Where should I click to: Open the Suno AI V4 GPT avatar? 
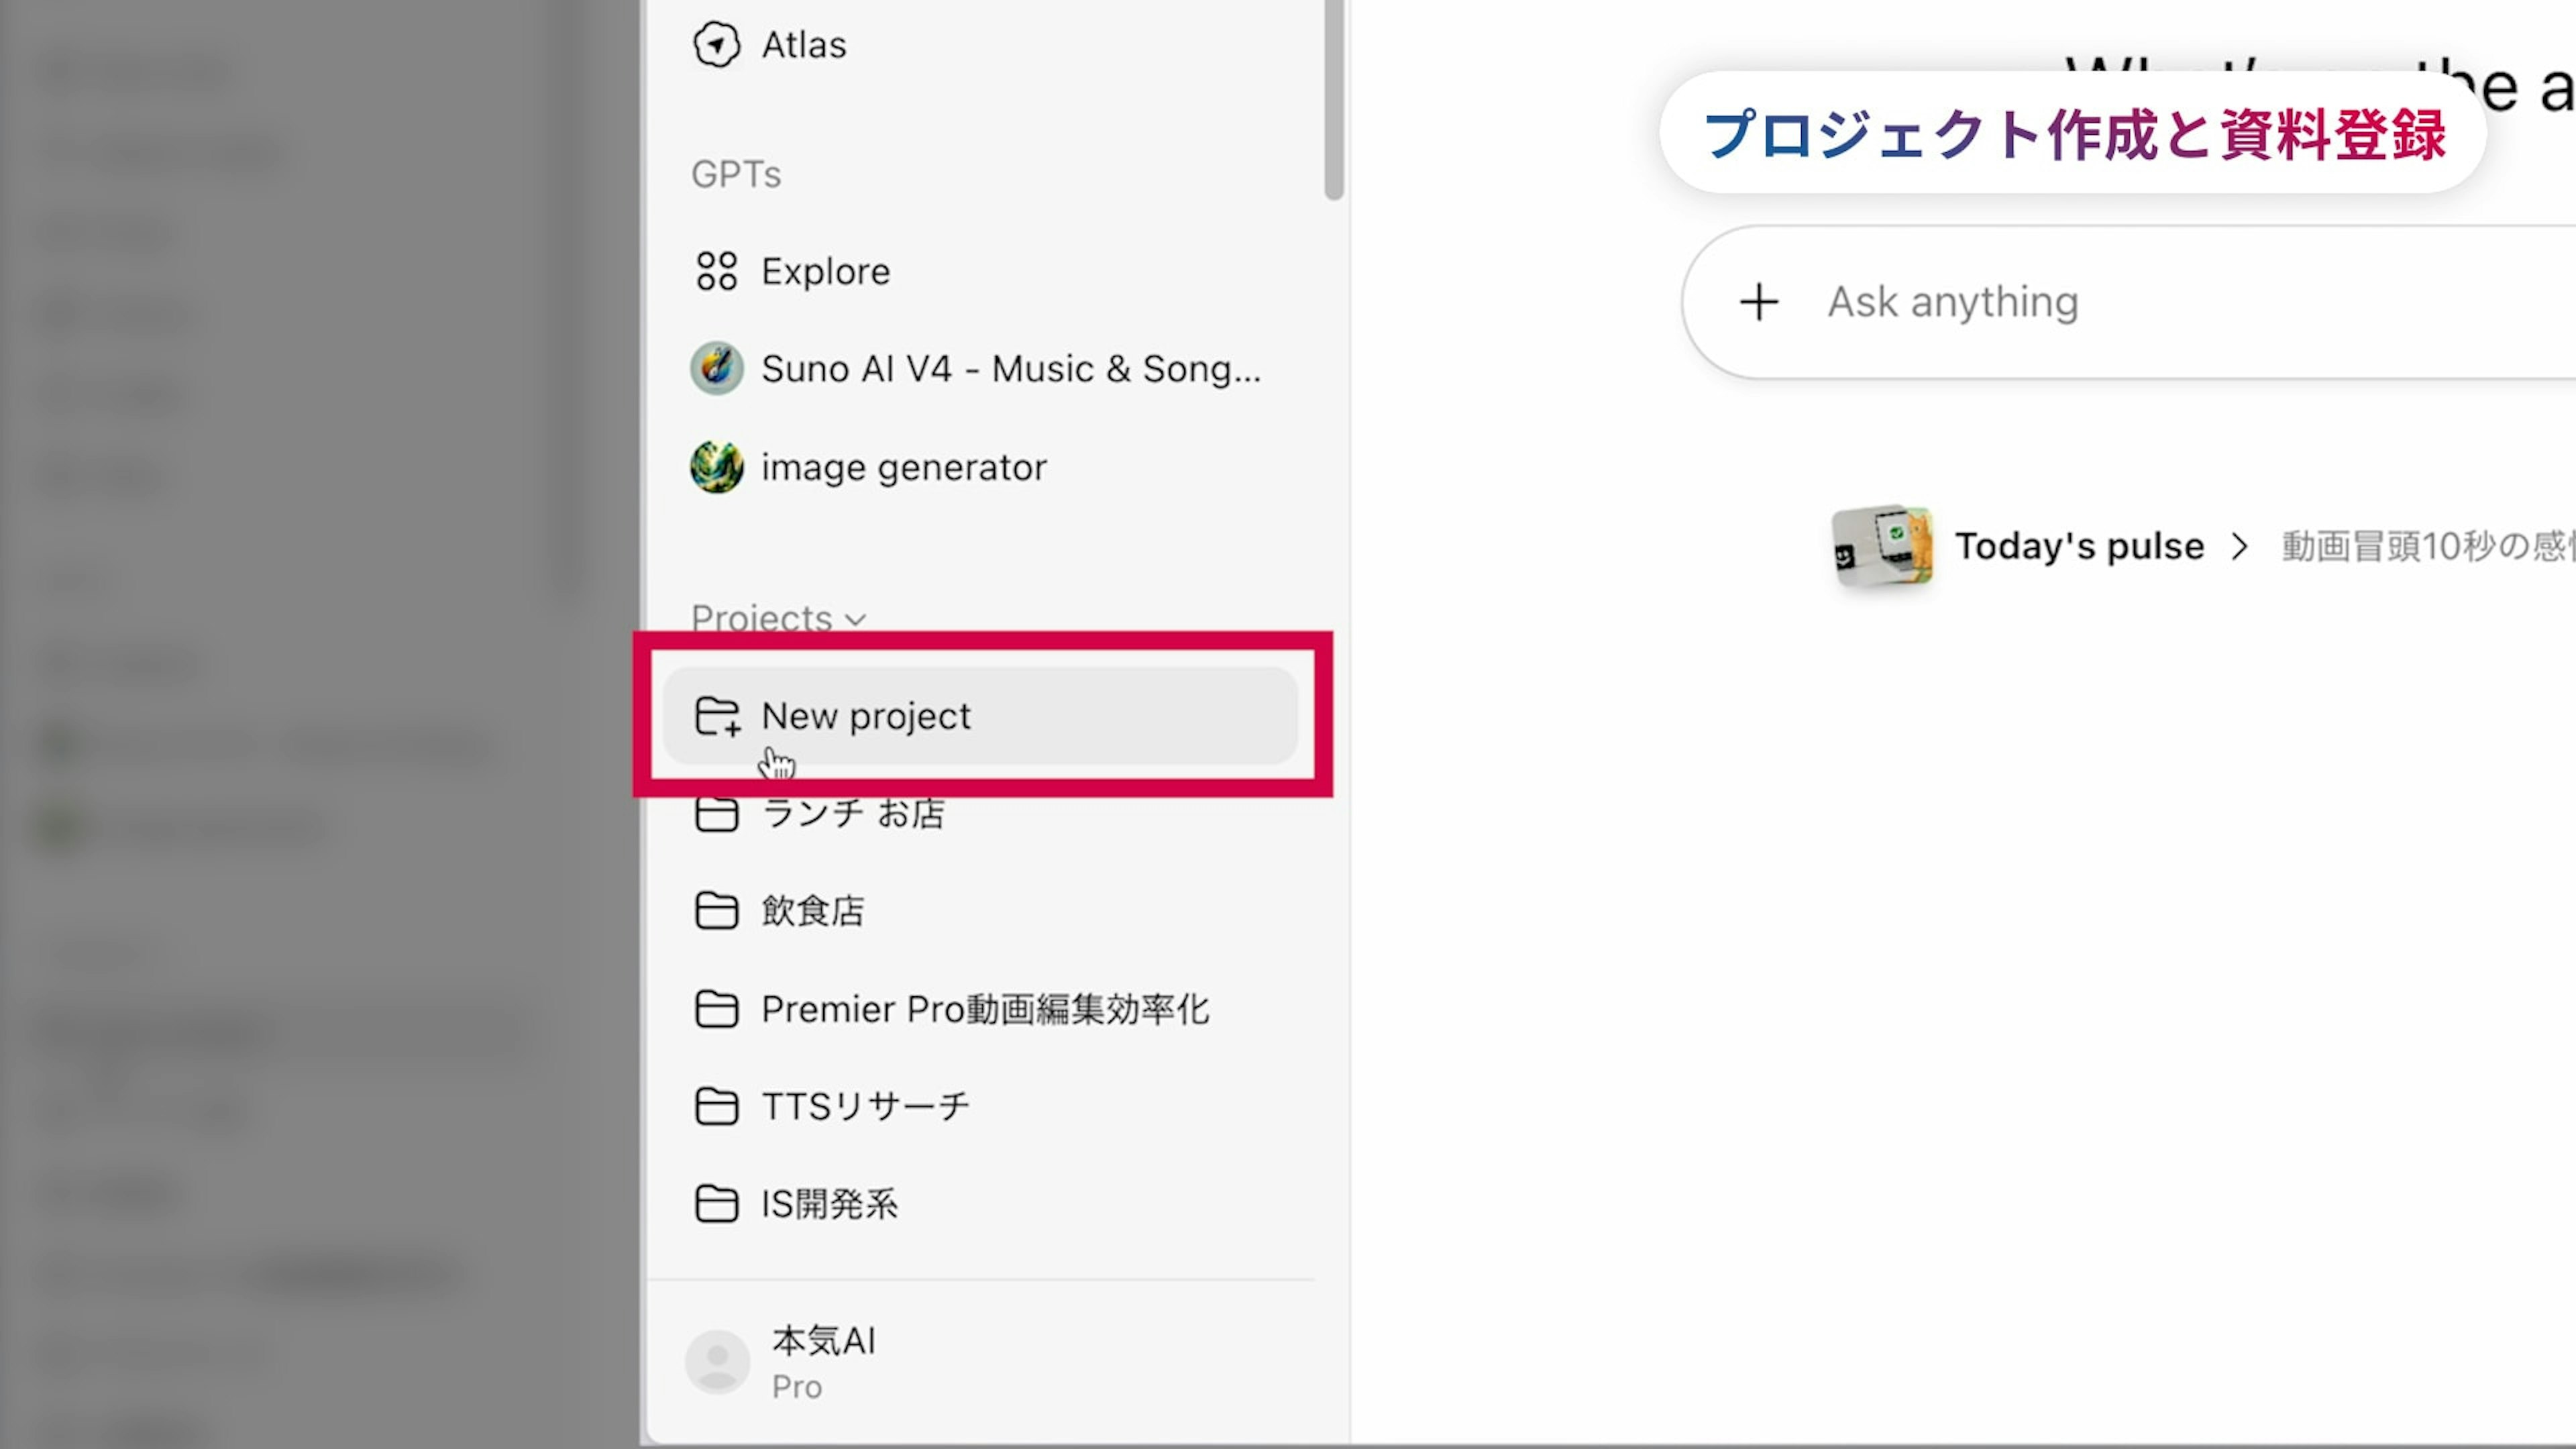(x=716, y=369)
